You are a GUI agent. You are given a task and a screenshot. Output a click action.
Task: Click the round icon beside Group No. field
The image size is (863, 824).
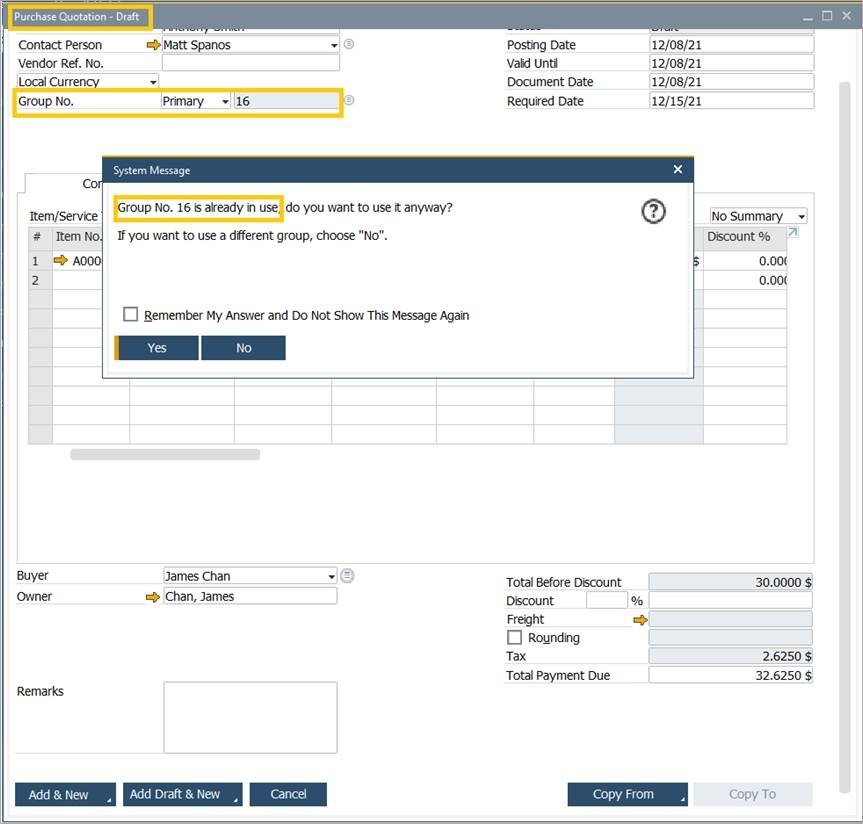pos(349,101)
